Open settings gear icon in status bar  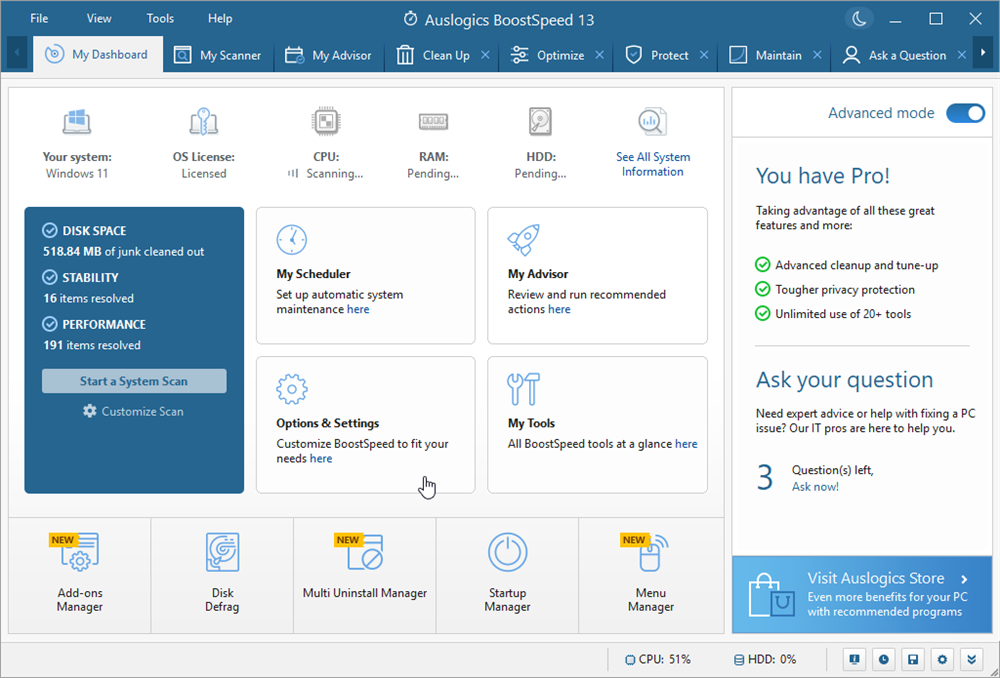coord(941,660)
